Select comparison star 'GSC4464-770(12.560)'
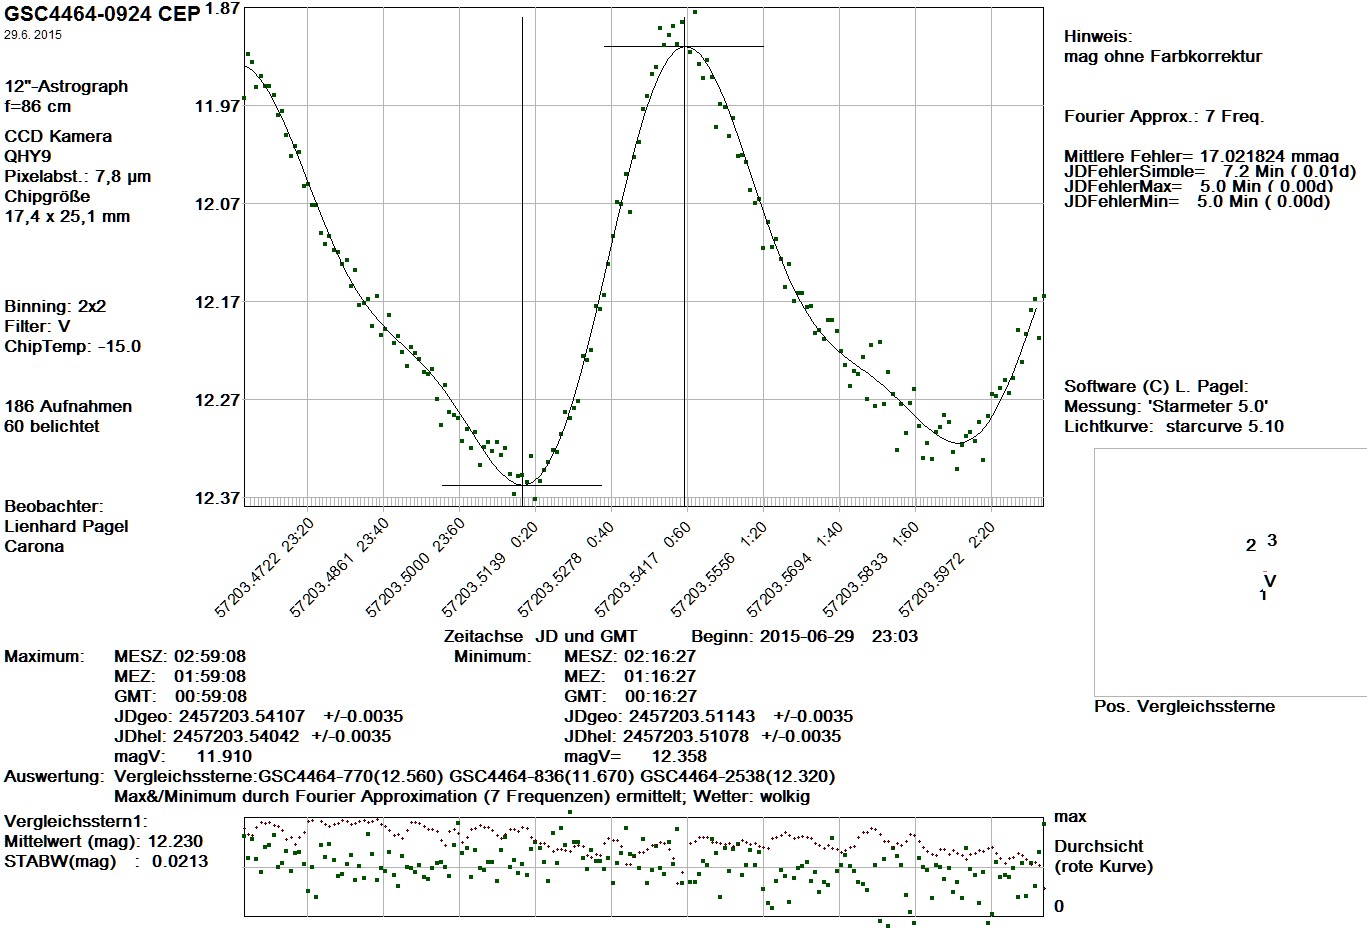The width and height of the screenshot is (1367, 928). click(x=352, y=776)
